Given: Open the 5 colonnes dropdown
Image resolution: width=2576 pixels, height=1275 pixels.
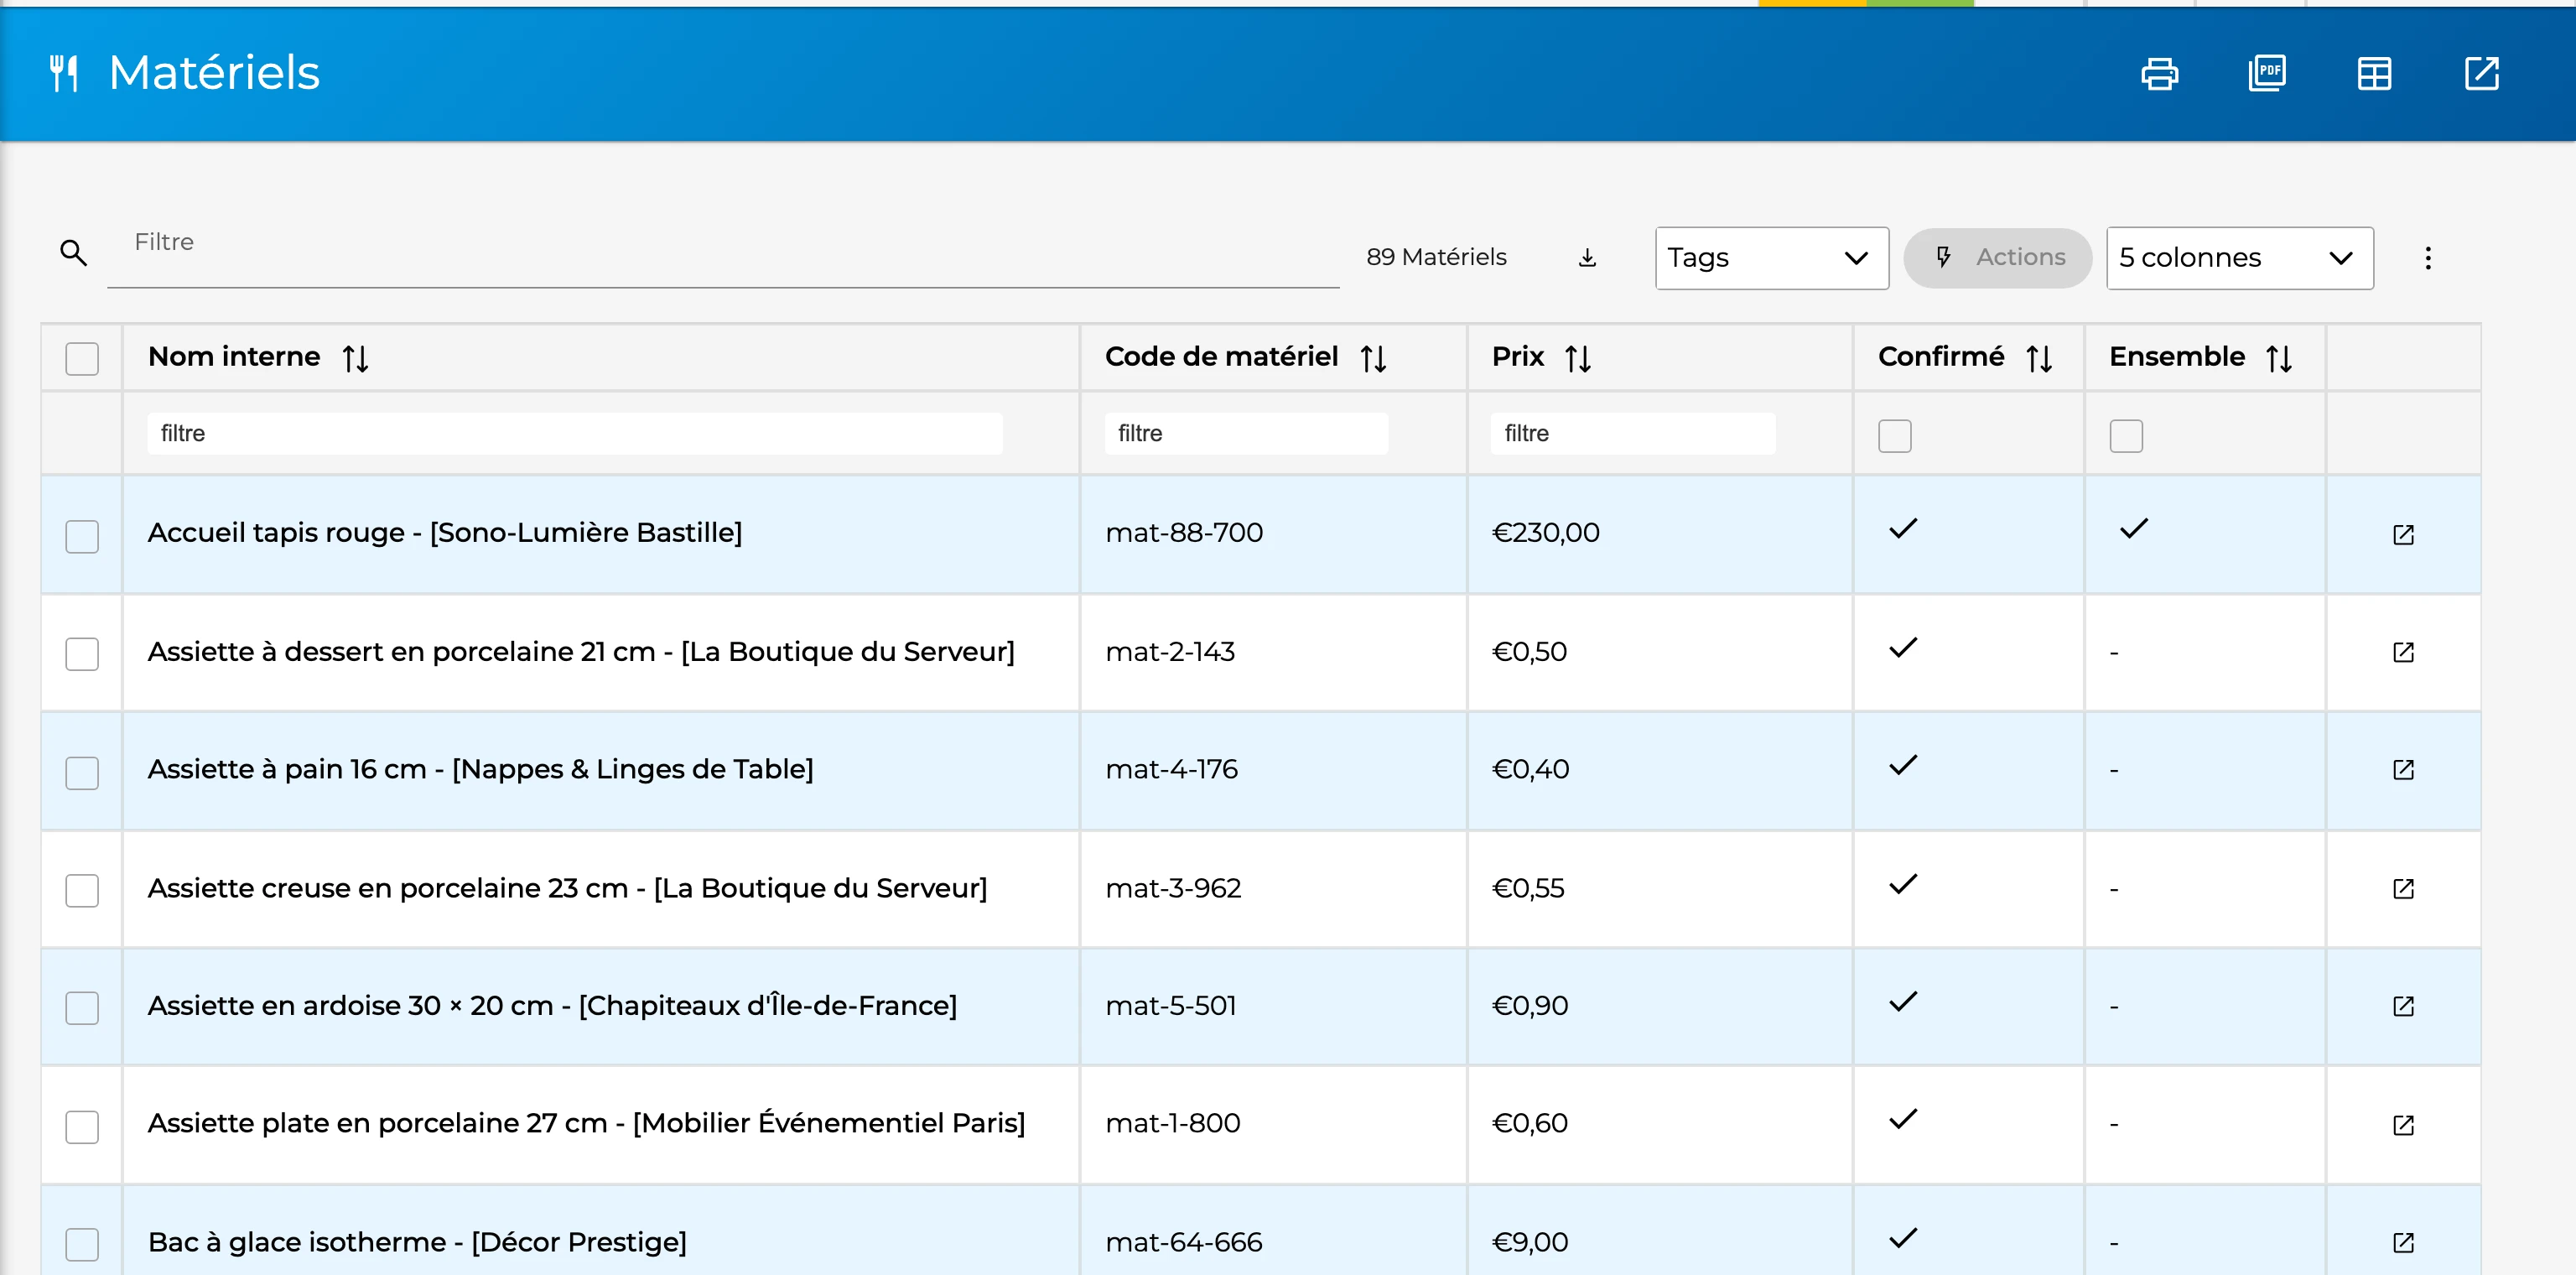Looking at the screenshot, I should tap(2239, 258).
